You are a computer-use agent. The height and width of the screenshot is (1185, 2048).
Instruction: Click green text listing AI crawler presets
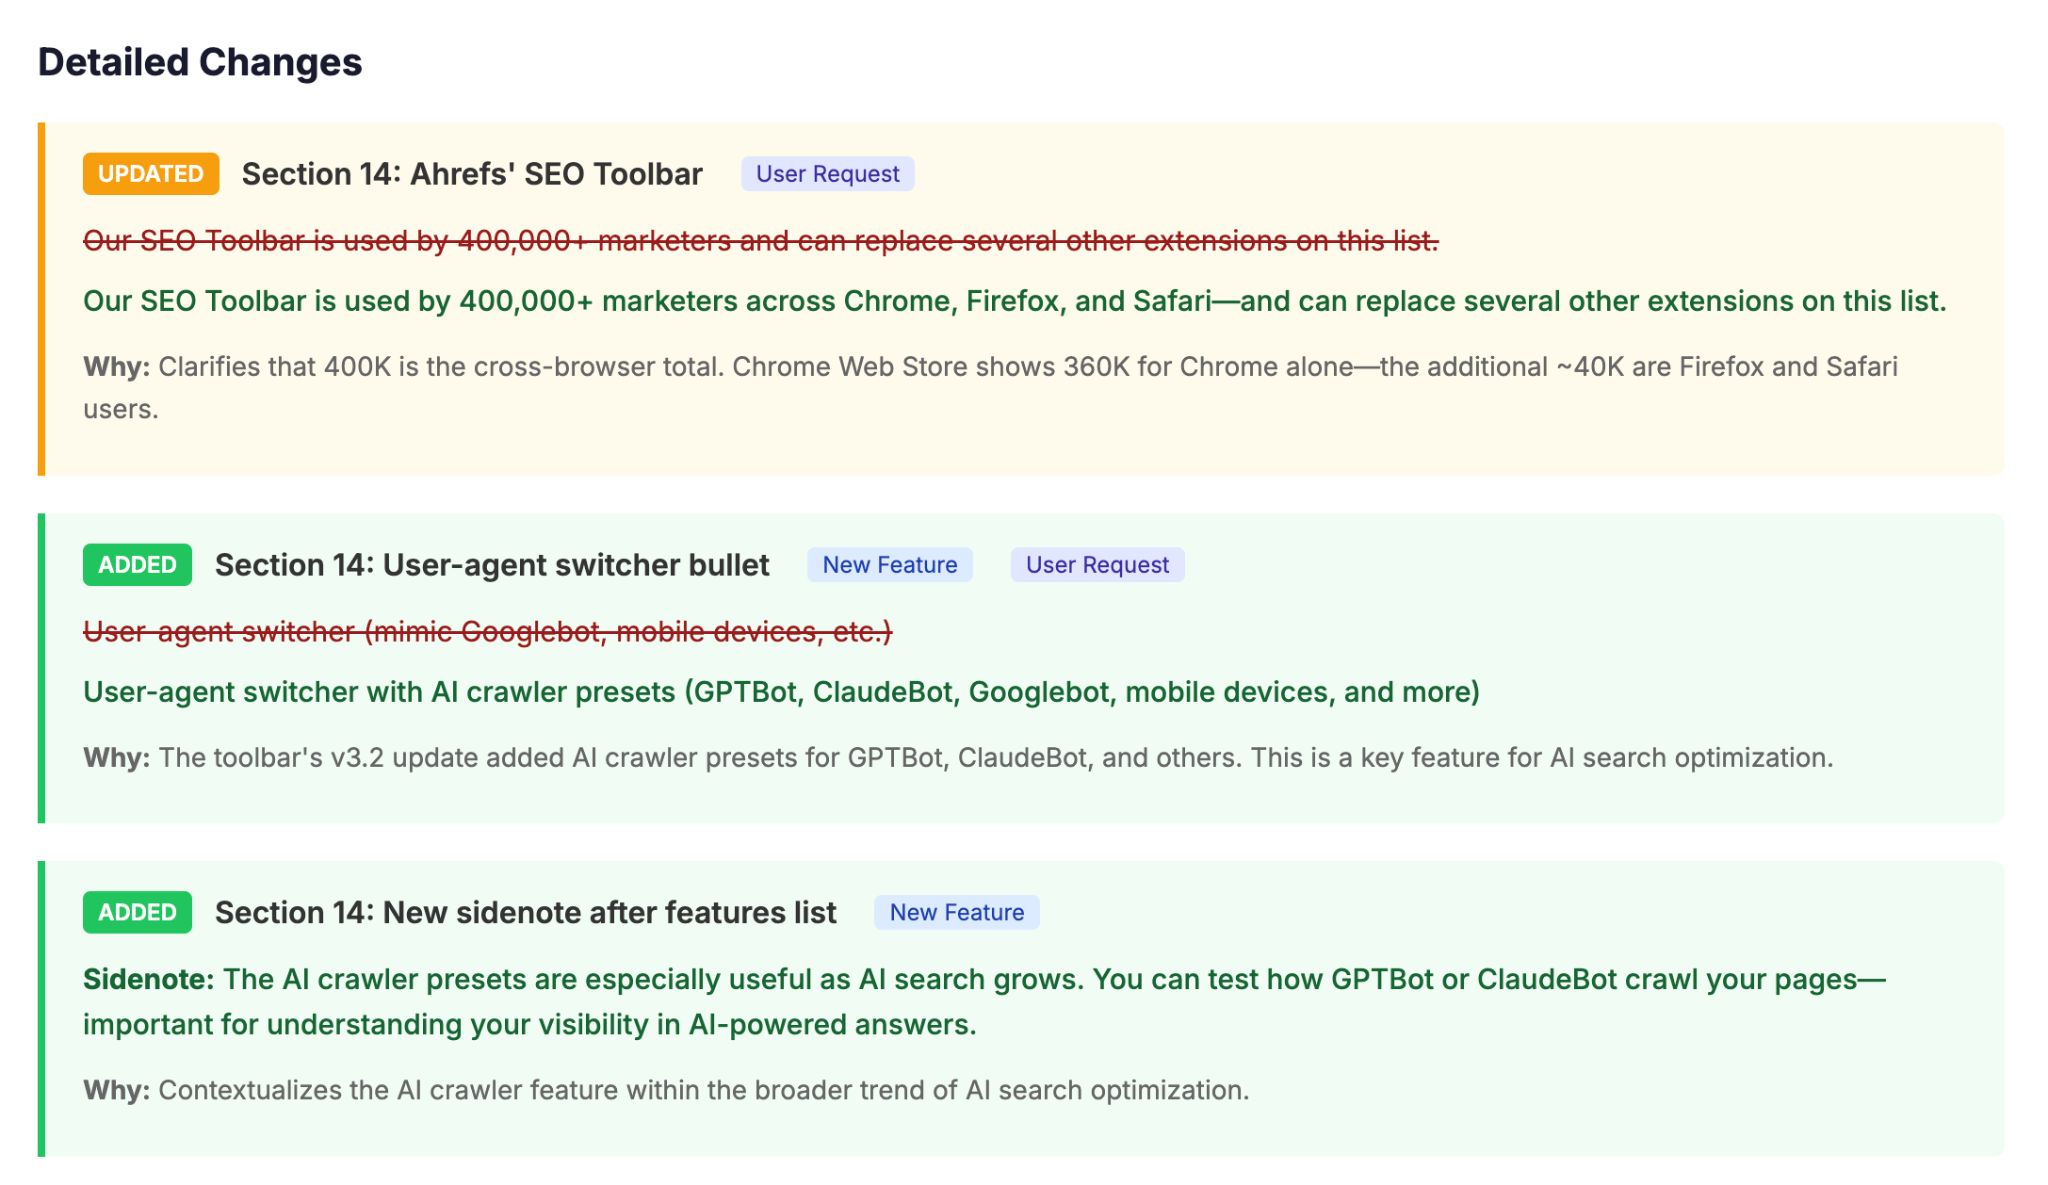tap(781, 692)
